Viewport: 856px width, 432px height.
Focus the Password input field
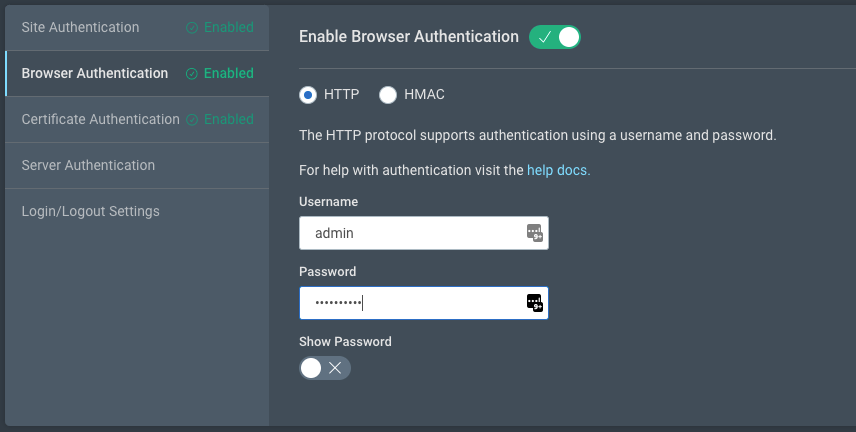click(x=410, y=303)
